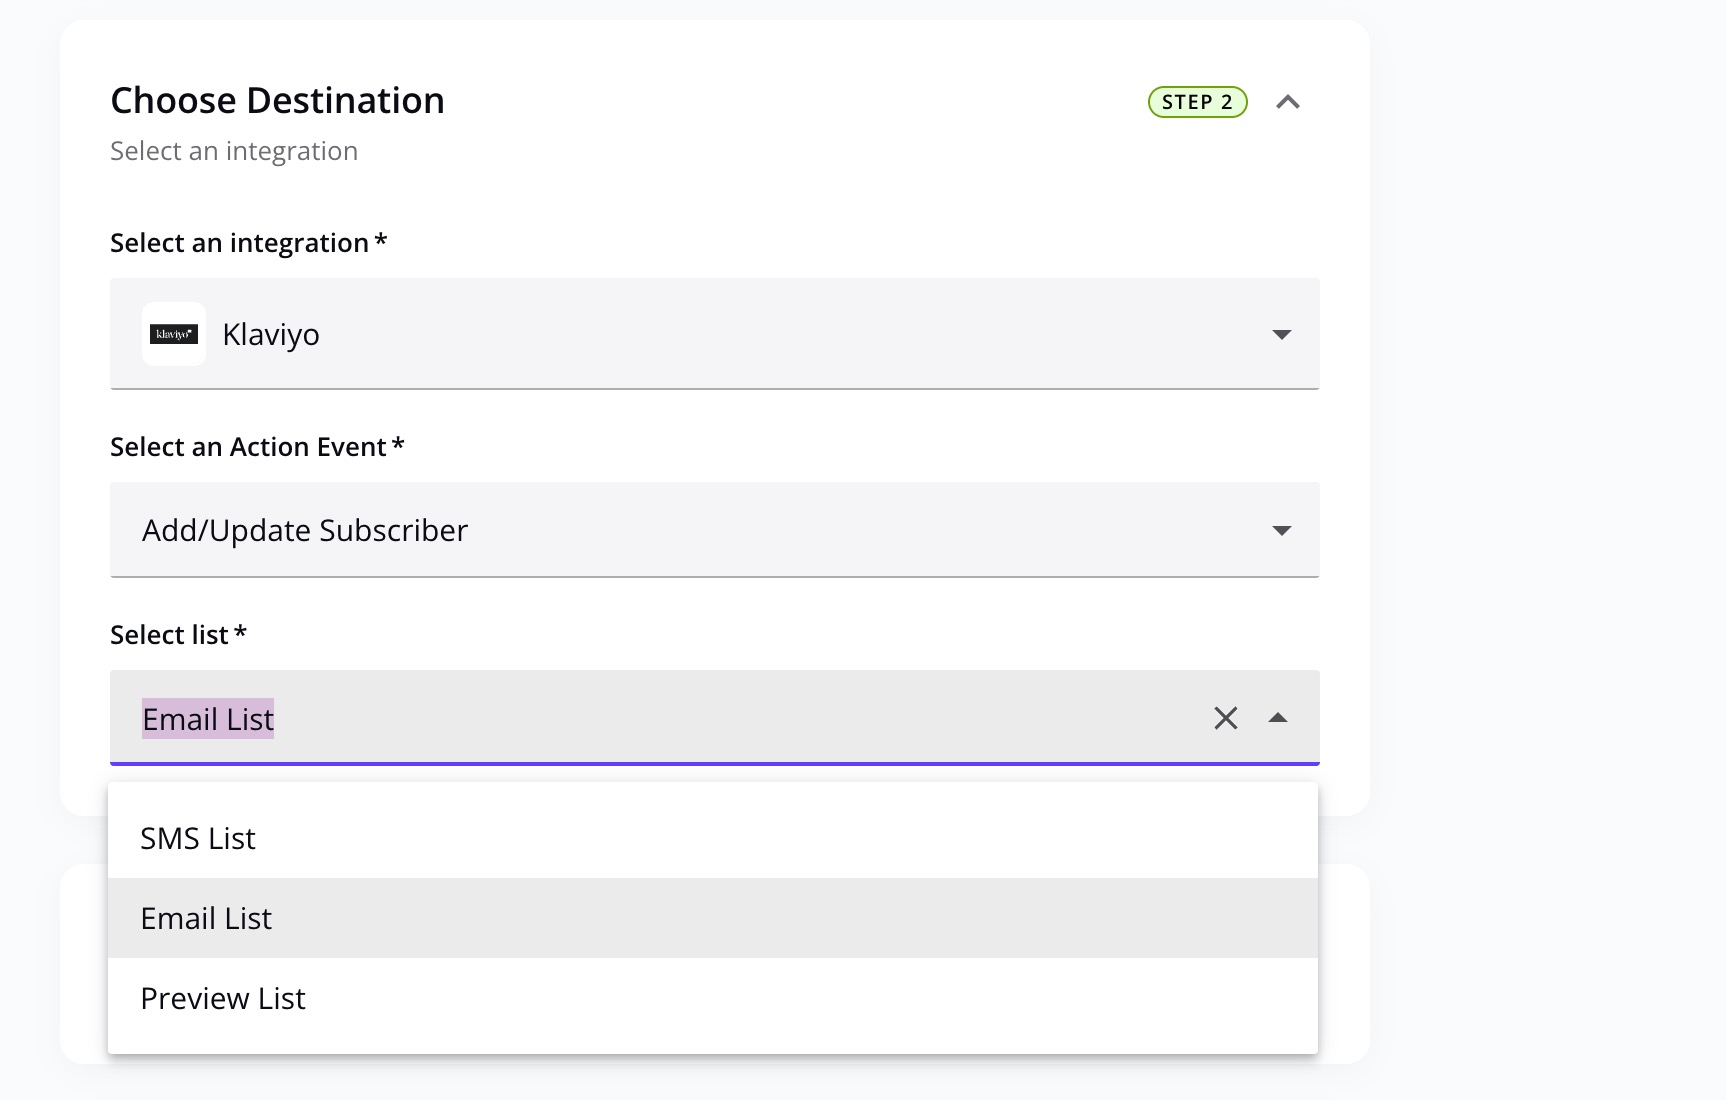
Task: Click the 'Select an integration *' label
Action: point(249,243)
